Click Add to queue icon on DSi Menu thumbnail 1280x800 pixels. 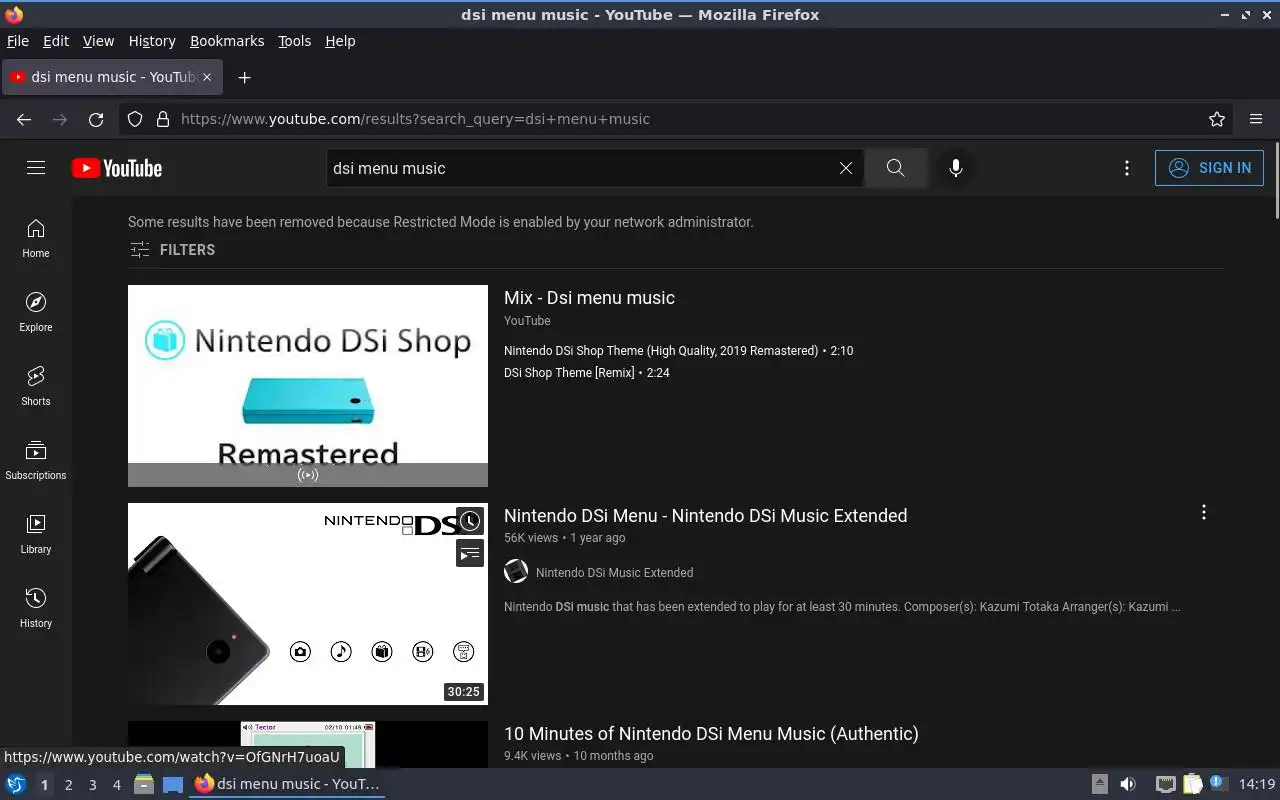[x=470, y=553]
